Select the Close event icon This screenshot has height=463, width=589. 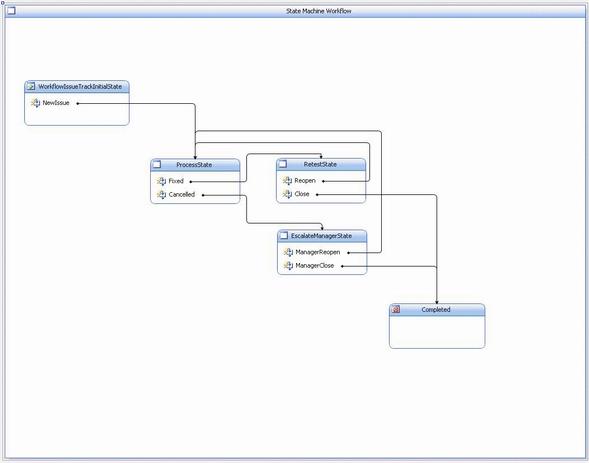click(287, 194)
